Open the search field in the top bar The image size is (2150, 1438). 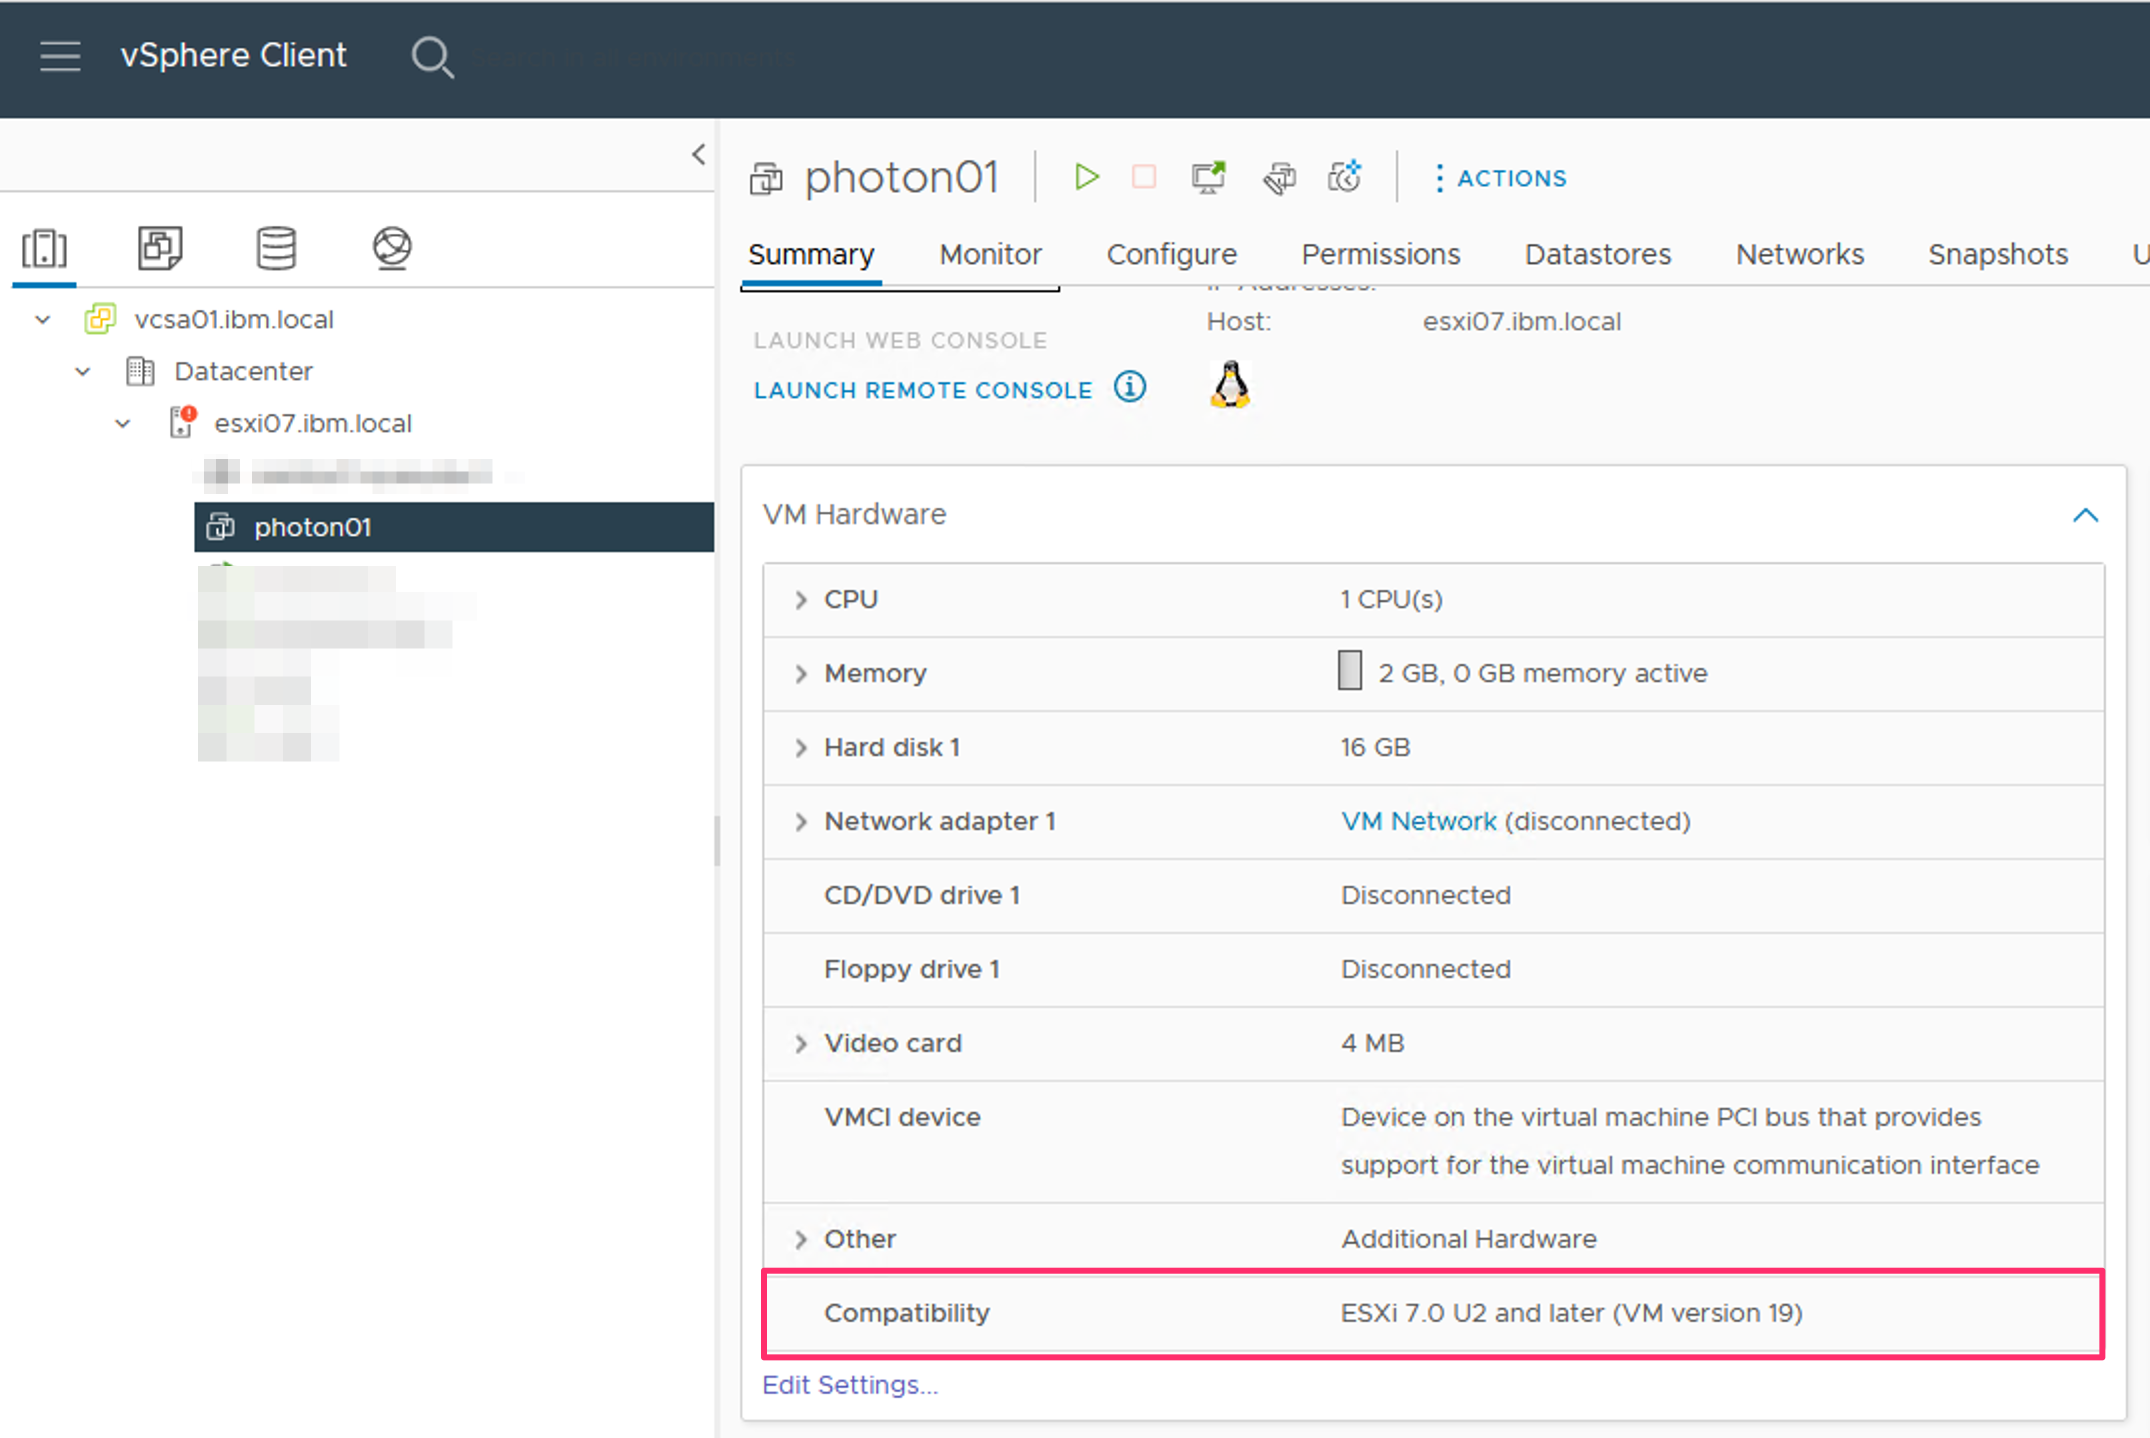pyautogui.click(x=433, y=57)
